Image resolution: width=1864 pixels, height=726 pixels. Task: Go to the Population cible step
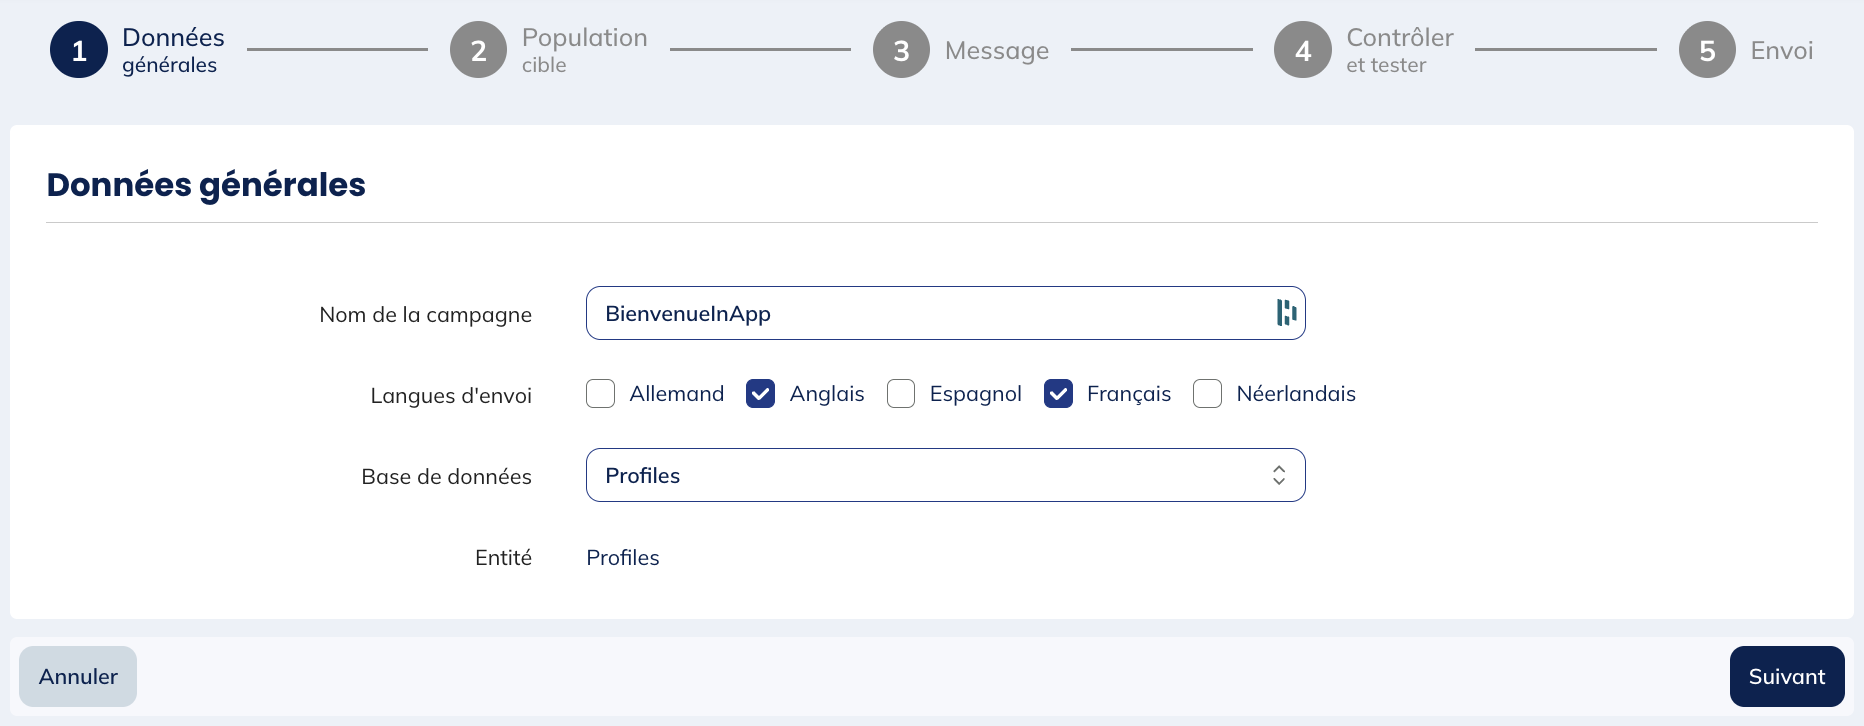pos(584,50)
